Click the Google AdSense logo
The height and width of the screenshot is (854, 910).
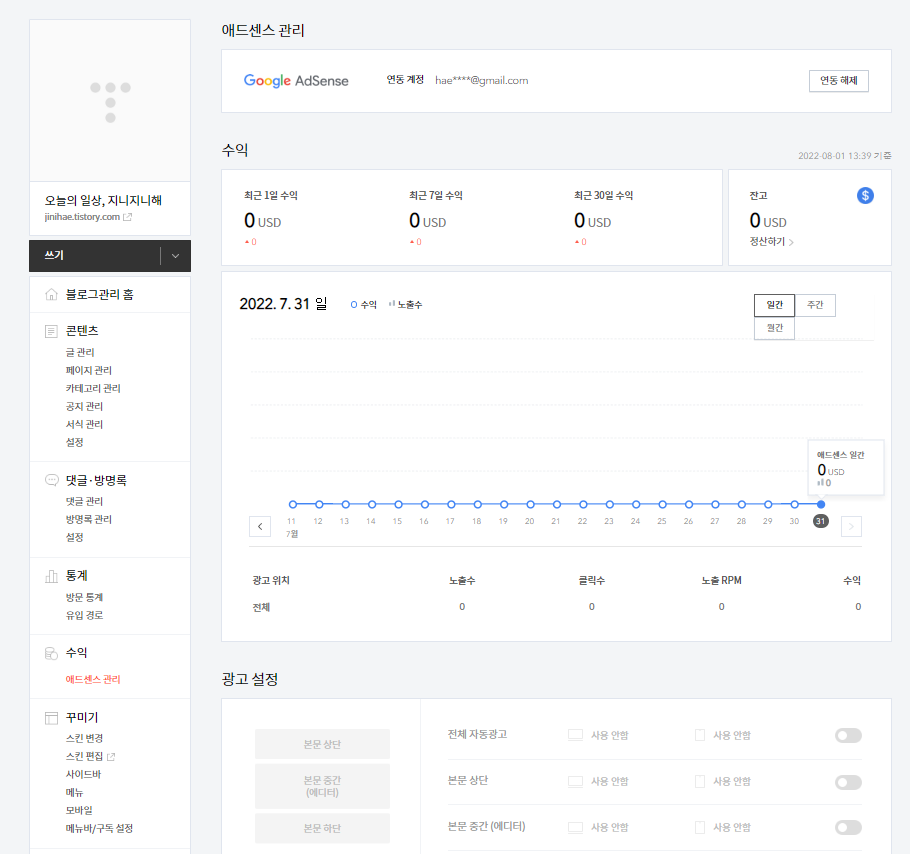tap(296, 81)
